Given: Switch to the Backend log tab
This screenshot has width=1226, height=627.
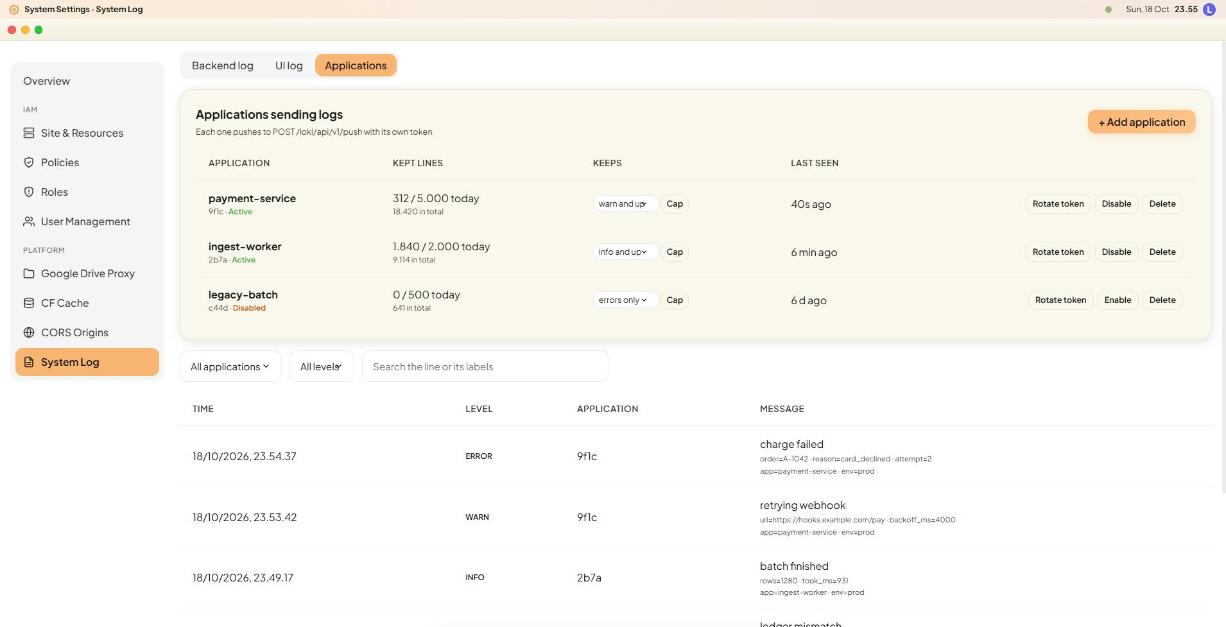Looking at the screenshot, I should click(222, 65).
